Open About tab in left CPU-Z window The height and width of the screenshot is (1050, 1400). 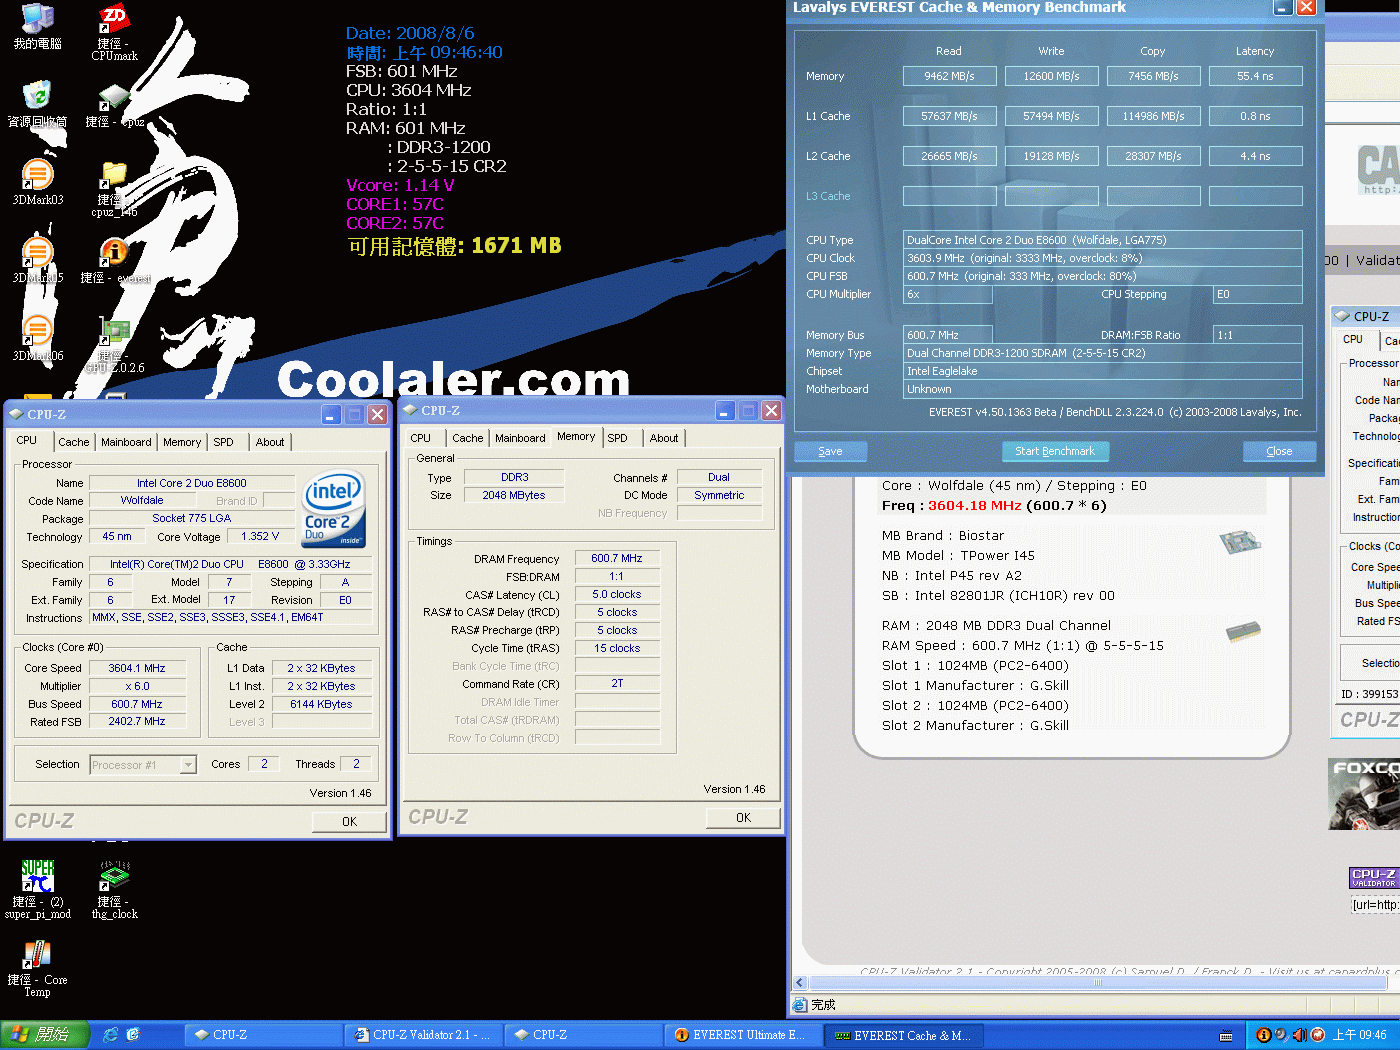pyautogui.click(x=270, y=442)
